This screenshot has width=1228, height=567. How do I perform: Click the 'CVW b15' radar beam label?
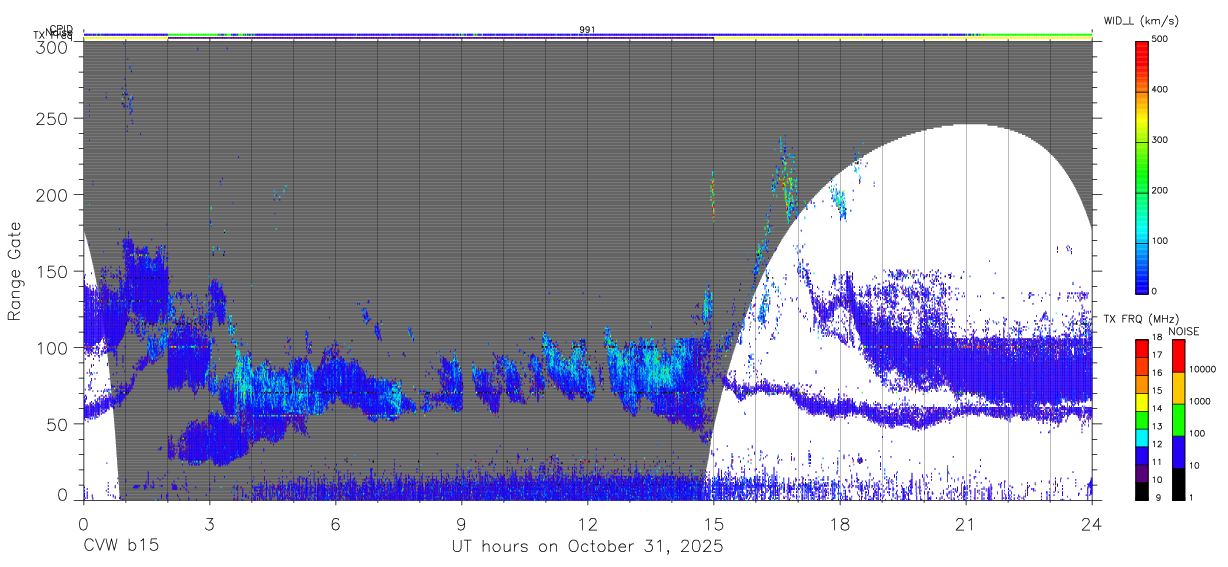pyautogui.click(x=121, y=547)
